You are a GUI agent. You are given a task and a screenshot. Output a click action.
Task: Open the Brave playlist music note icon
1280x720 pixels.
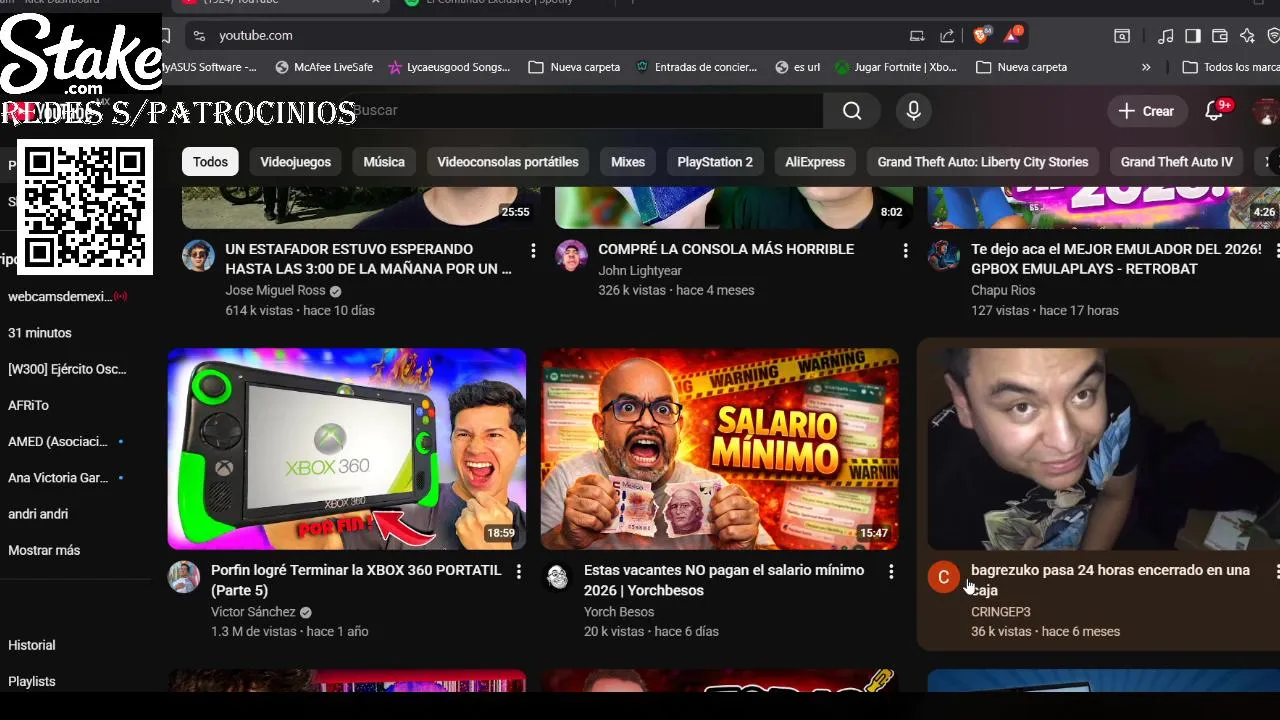pyautogui.click(x=1165, y=36)
